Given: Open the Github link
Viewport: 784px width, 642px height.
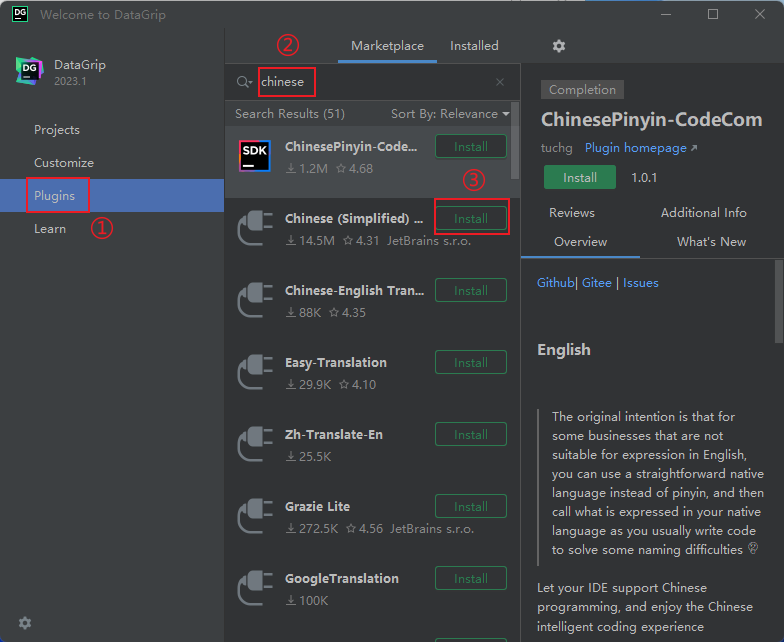Looking at the screenshot, I should [556, 283].
